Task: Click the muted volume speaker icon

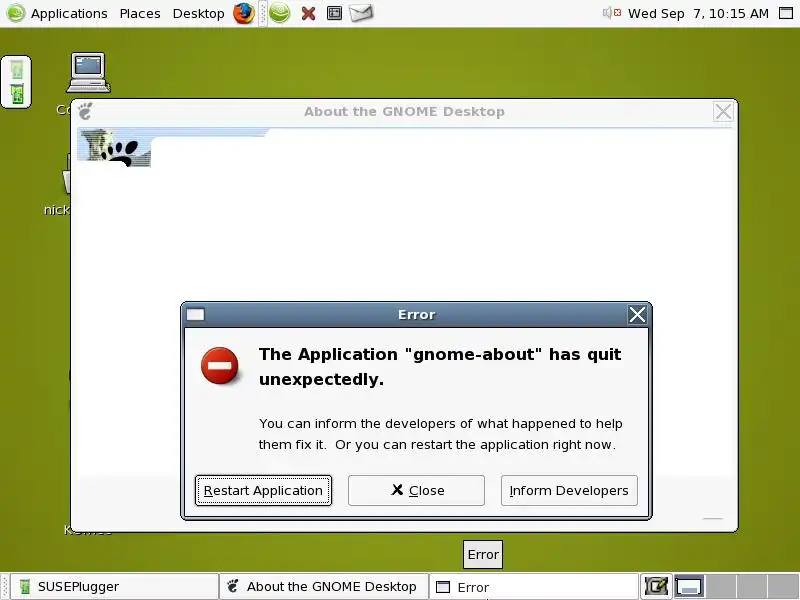Action: click(x=612, y=13)
